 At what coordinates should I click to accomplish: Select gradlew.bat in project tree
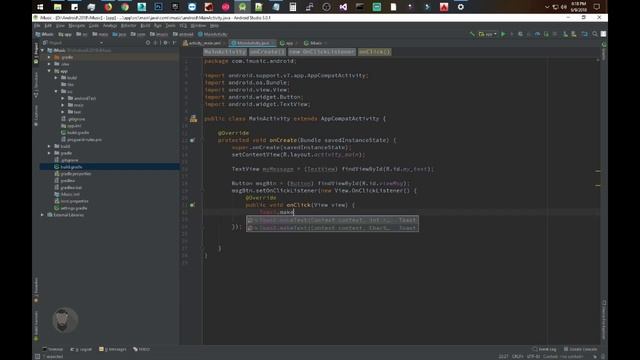pos(68,188)
